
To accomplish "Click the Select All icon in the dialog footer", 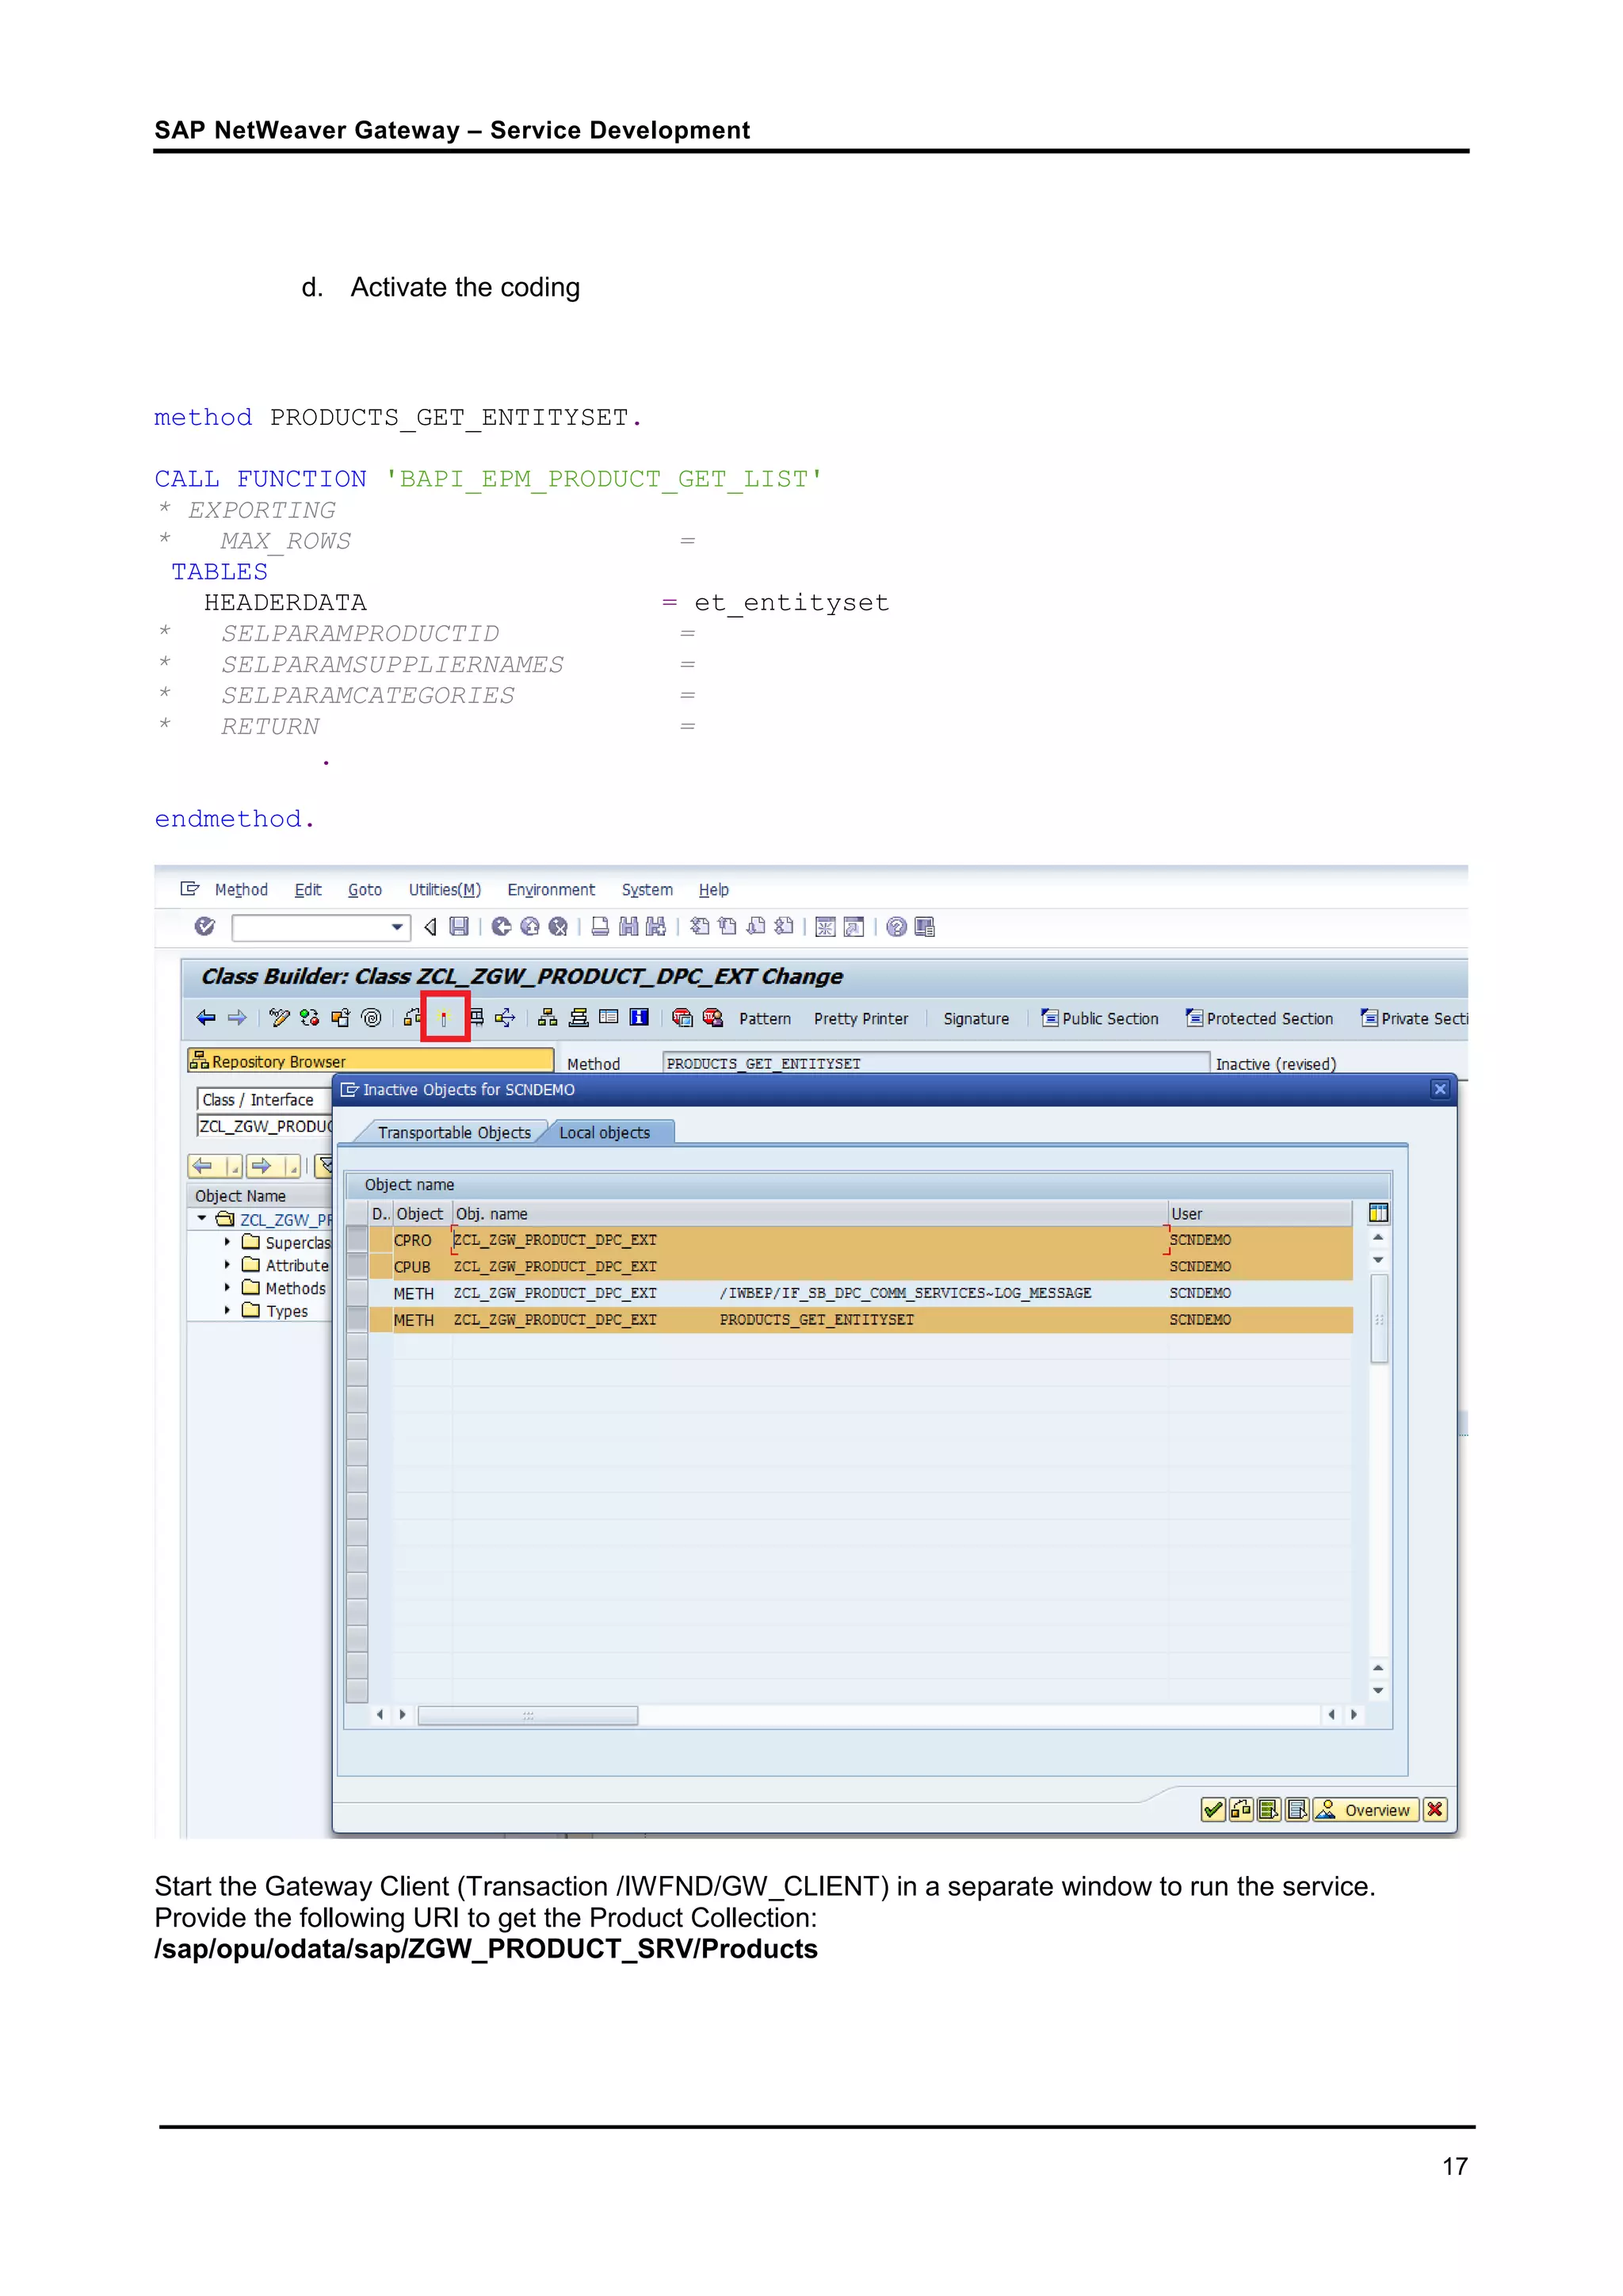I will tap(1269, 1810).
